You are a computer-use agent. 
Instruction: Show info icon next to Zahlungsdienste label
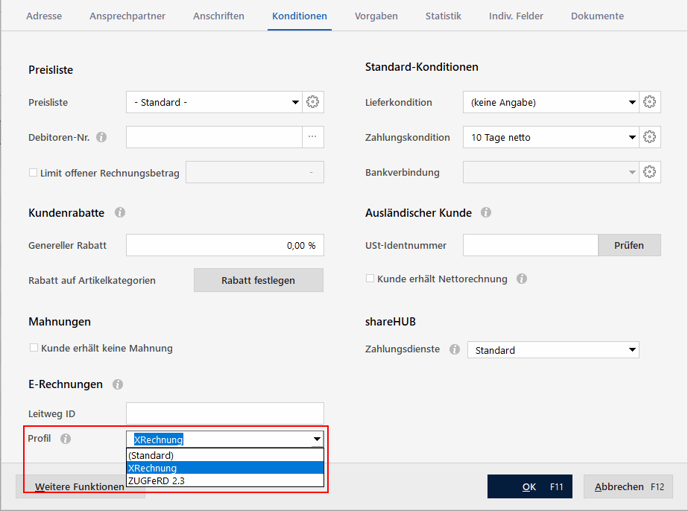(x=455, y=349)
